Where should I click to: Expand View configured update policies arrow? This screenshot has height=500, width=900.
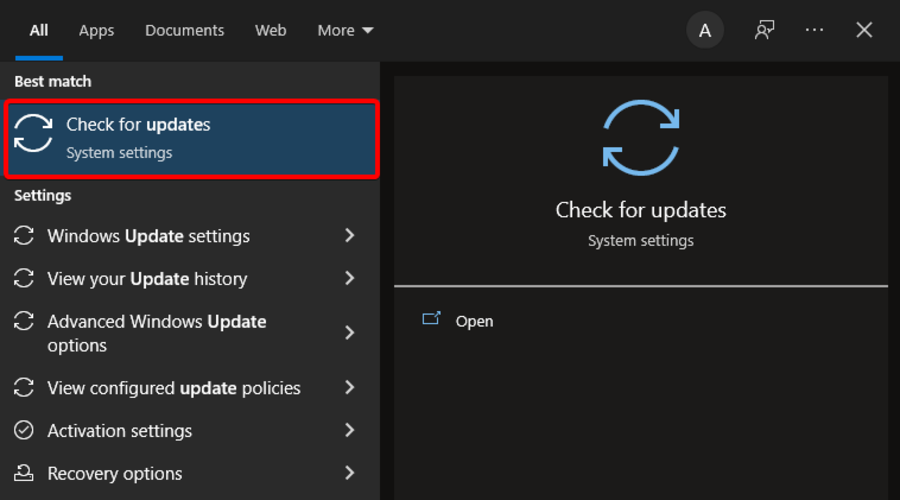(x=350, y=388)
